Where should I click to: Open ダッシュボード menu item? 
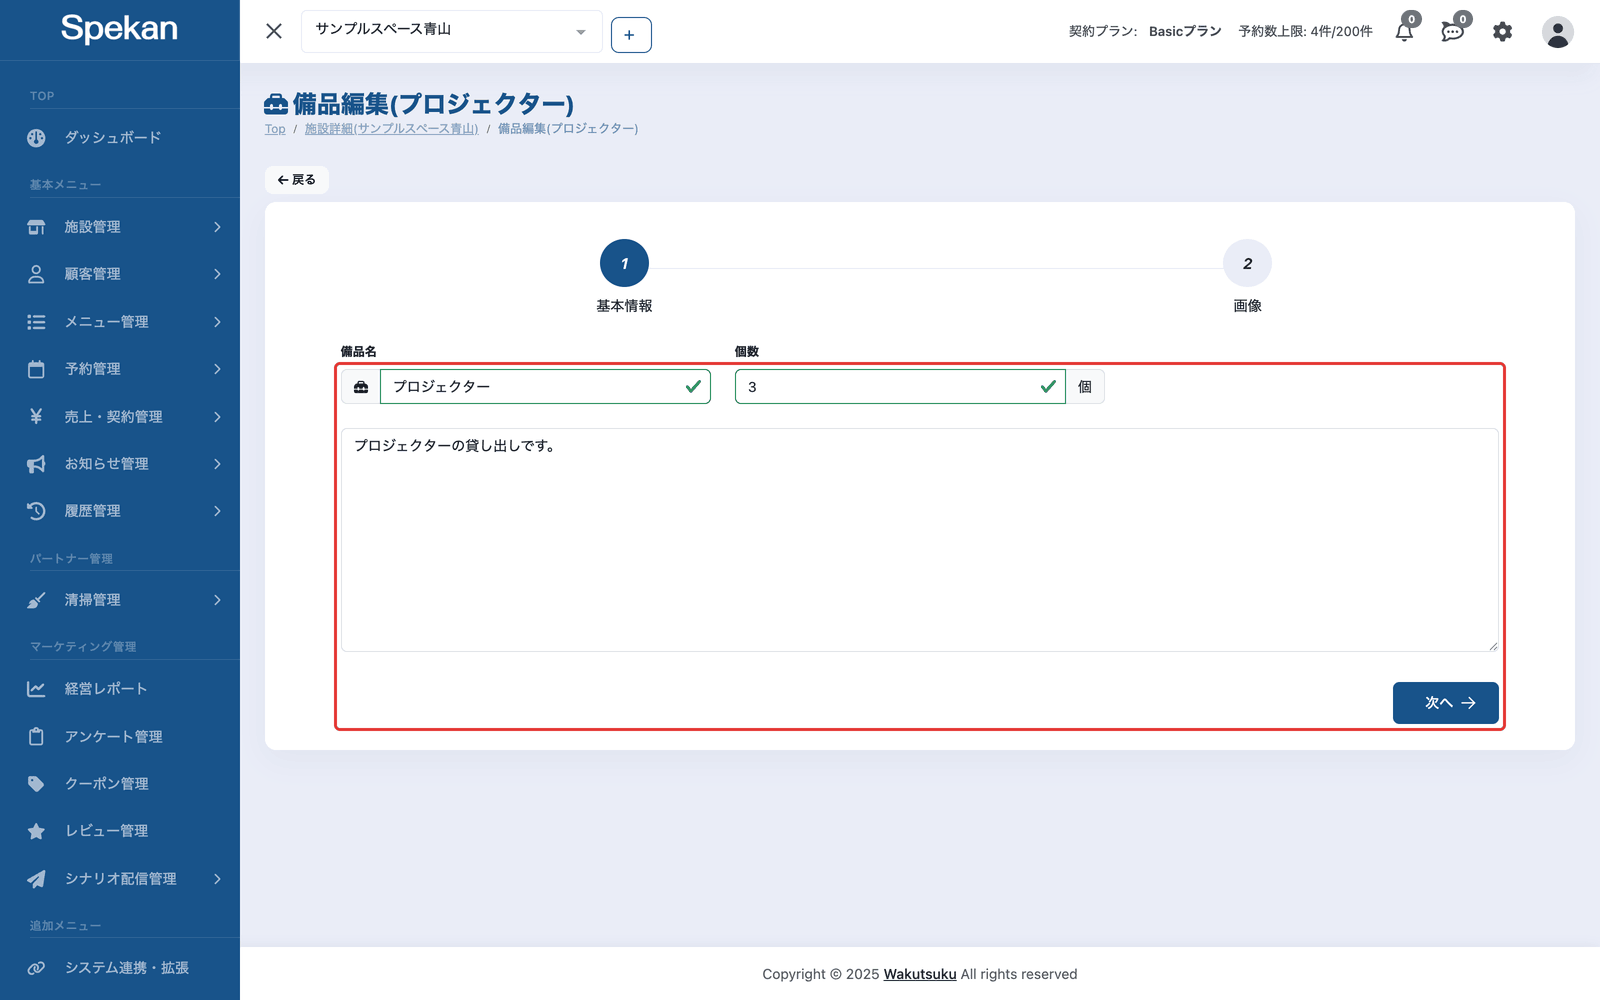click(x=120, y=138)
